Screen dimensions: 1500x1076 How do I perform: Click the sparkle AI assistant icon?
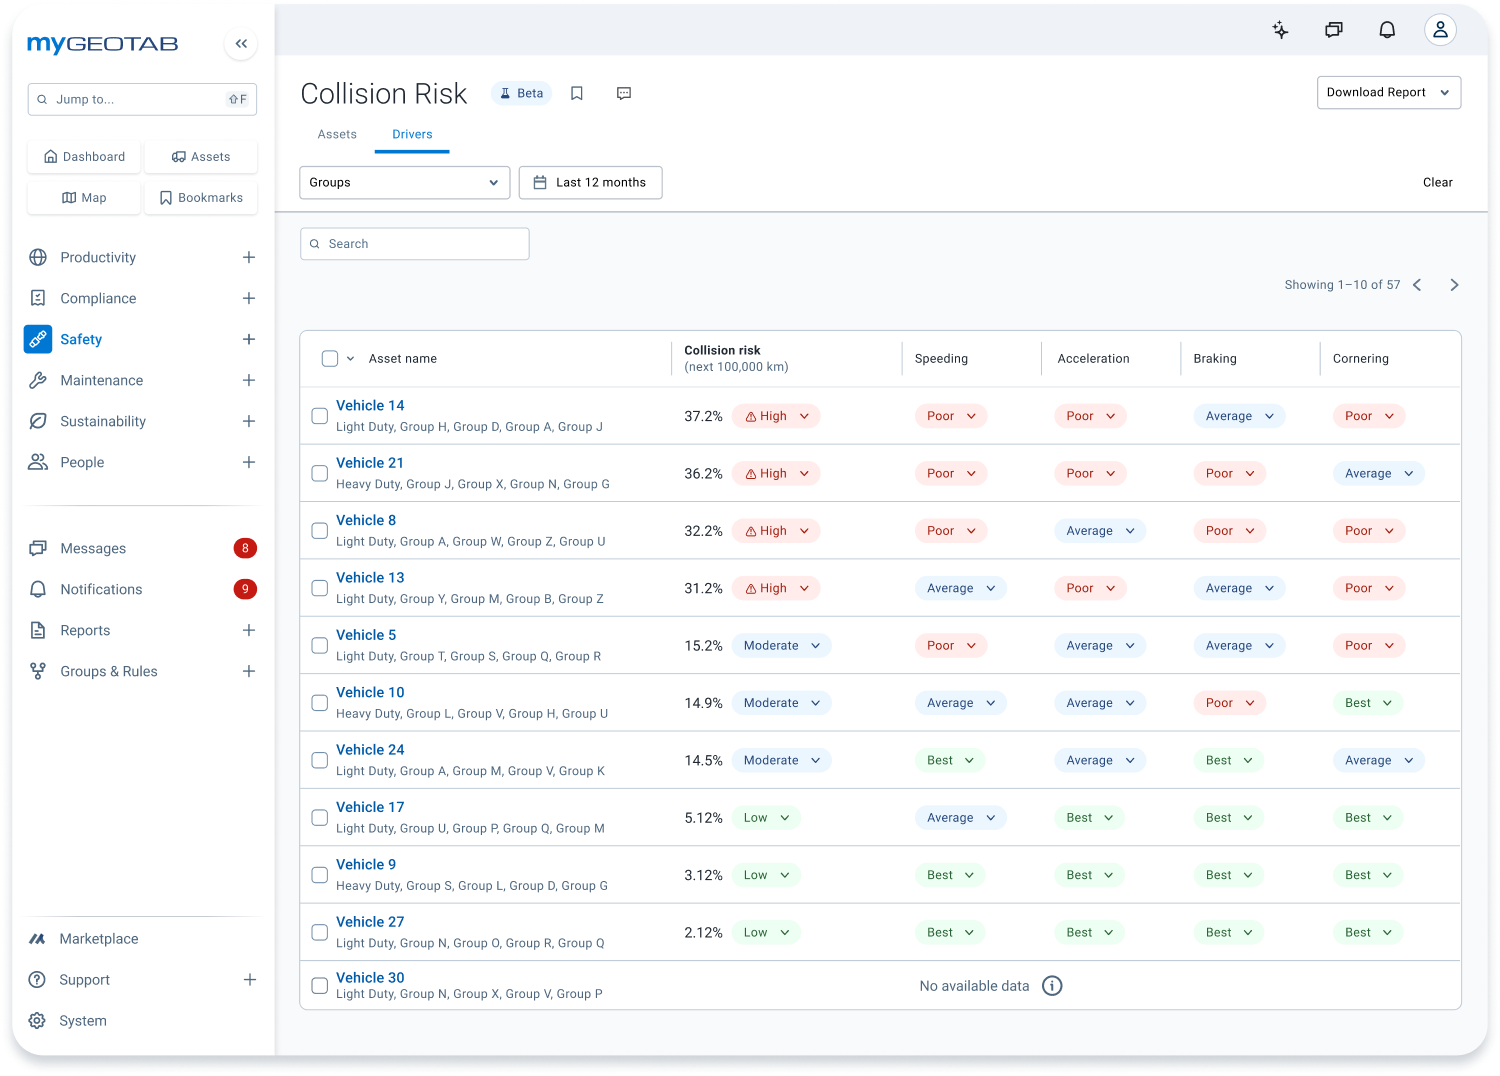point(1280,30)
